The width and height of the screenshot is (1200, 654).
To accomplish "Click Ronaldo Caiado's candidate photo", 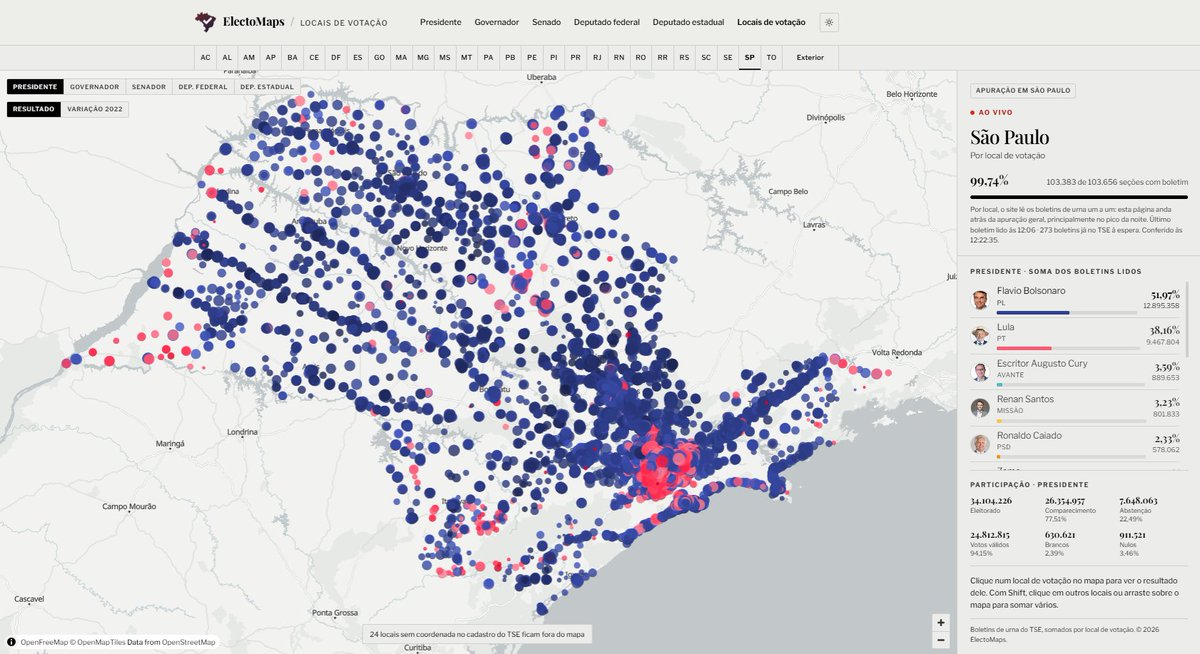I will point(980,444).
